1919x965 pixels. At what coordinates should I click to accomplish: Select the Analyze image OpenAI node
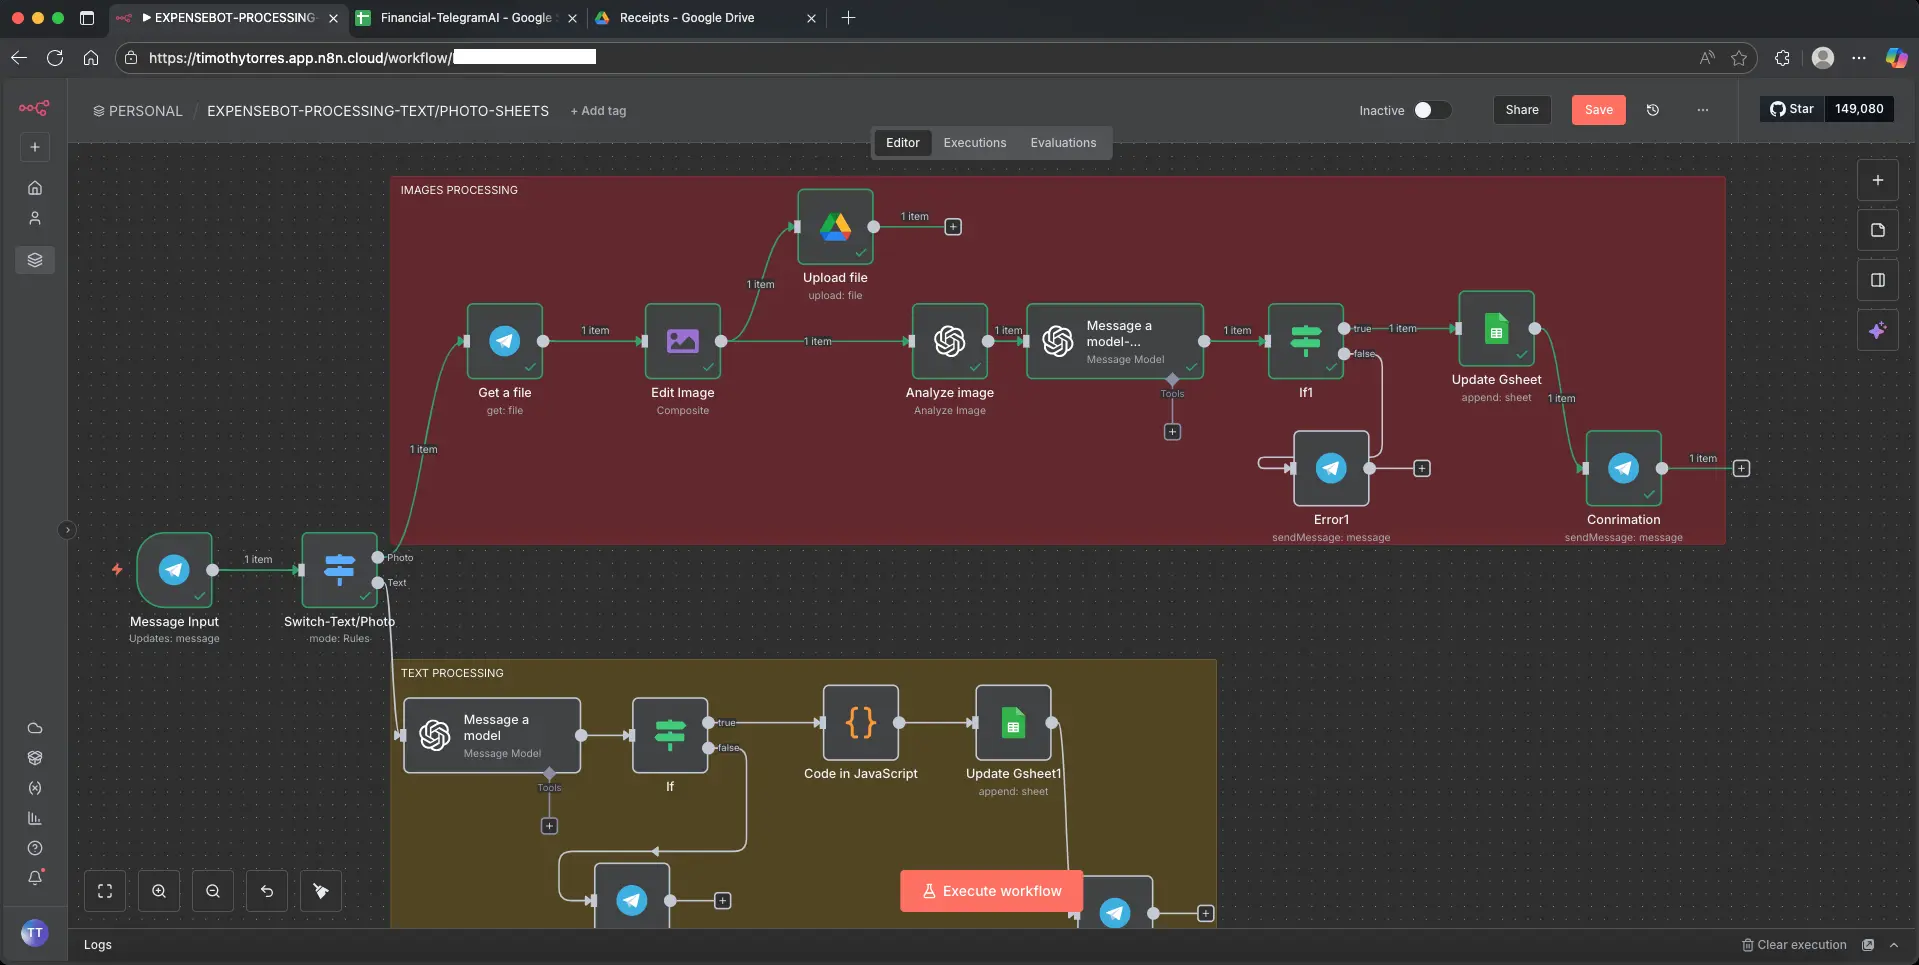click(949, 341)
